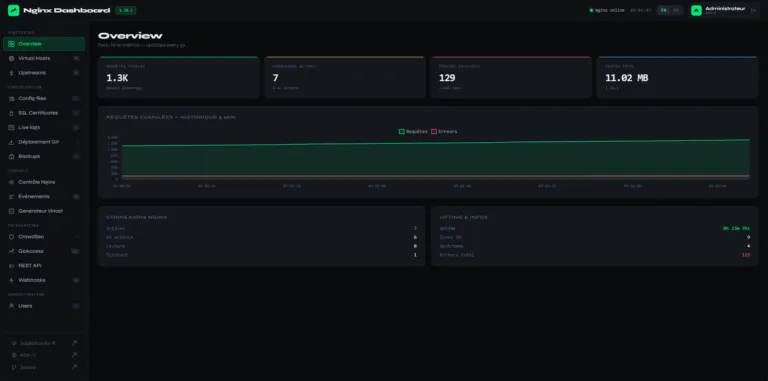
Task: Click the SSL Certificates lock icon
Action: tap(12, 113)
